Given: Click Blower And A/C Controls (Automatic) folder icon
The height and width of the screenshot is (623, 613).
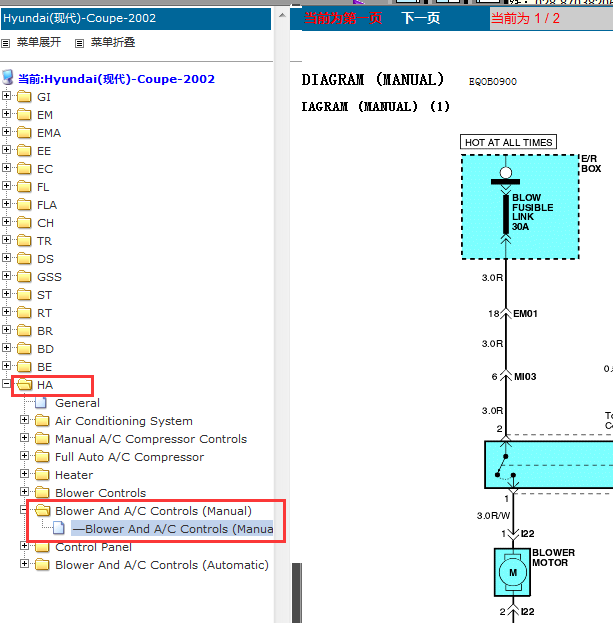Looking at the screenshot, I should (x=42, y=565).
